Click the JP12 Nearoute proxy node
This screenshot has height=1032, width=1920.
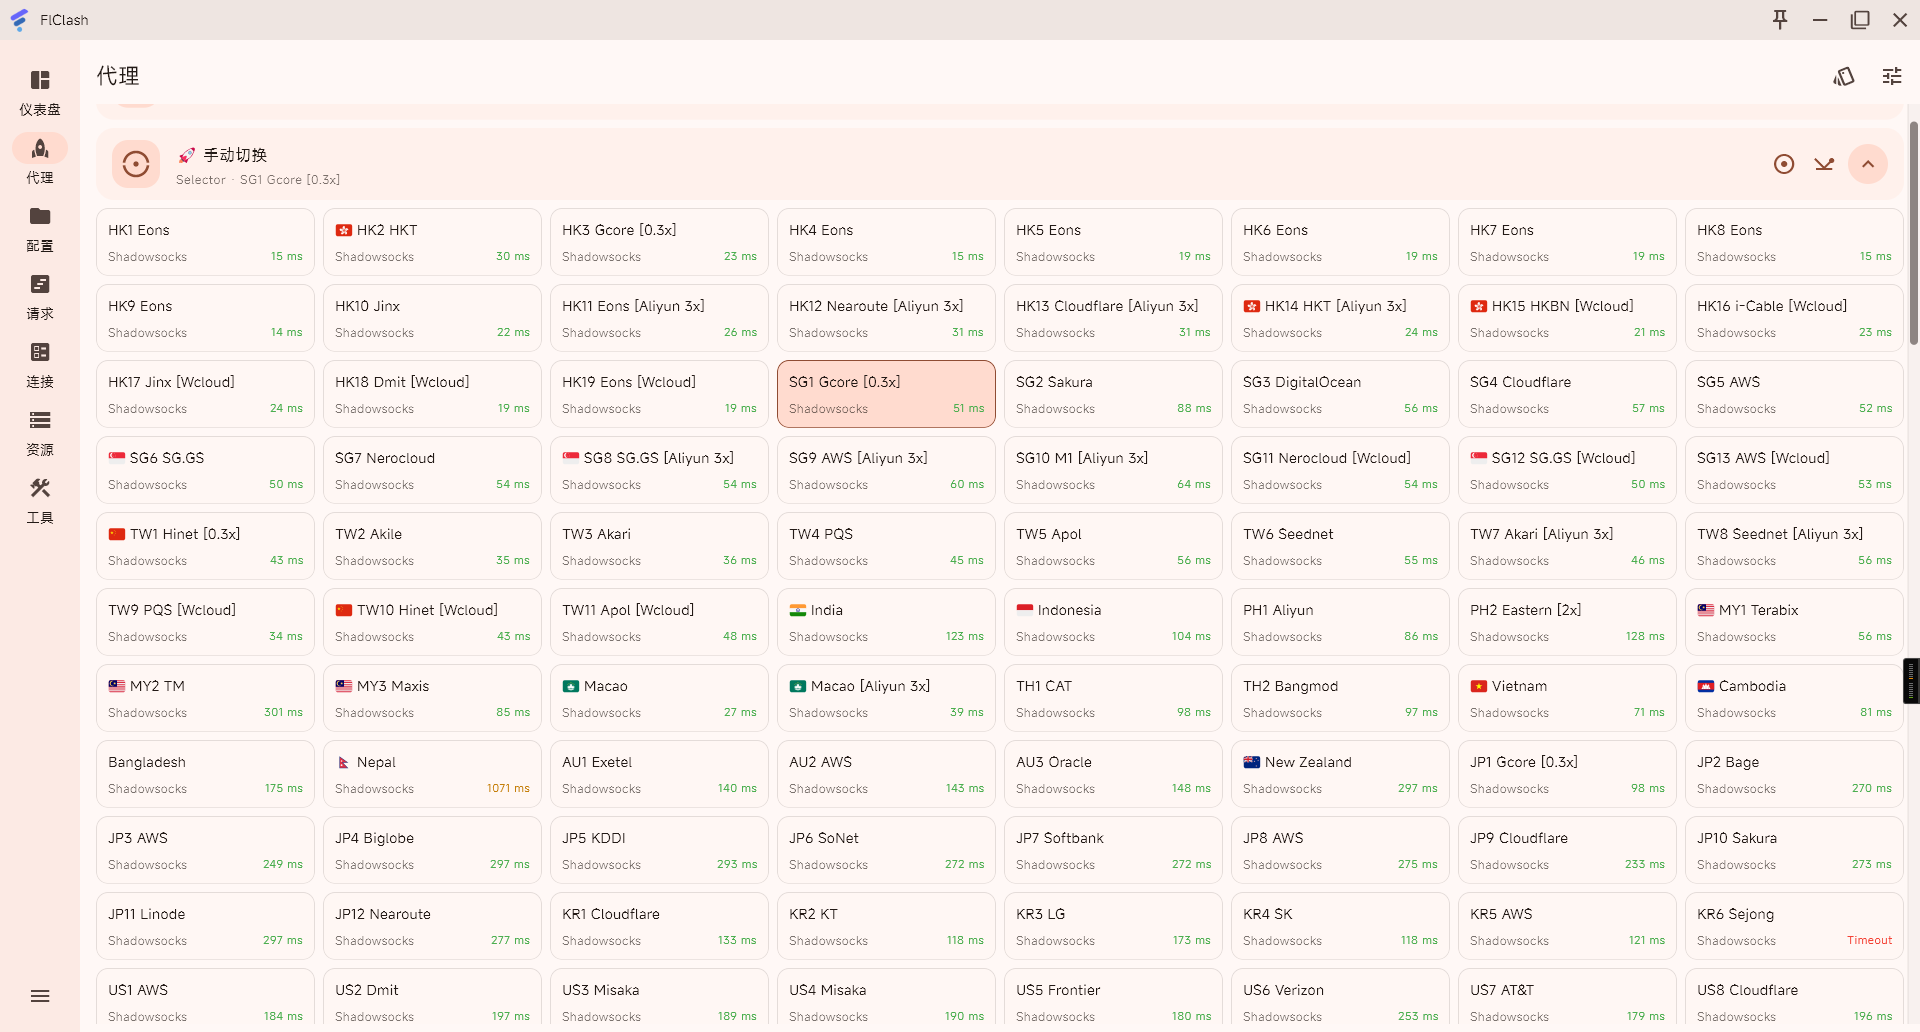coord(432,926)
